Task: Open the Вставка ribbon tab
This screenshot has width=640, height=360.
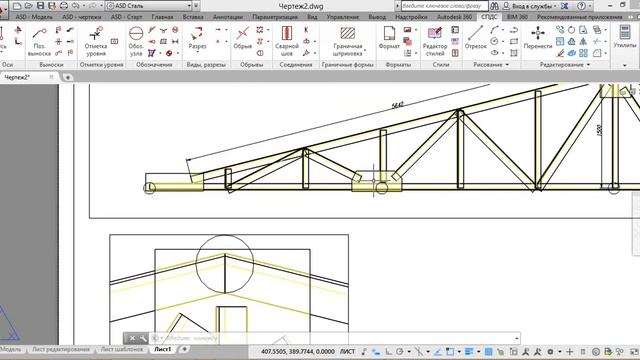Action: pos(193,17)
